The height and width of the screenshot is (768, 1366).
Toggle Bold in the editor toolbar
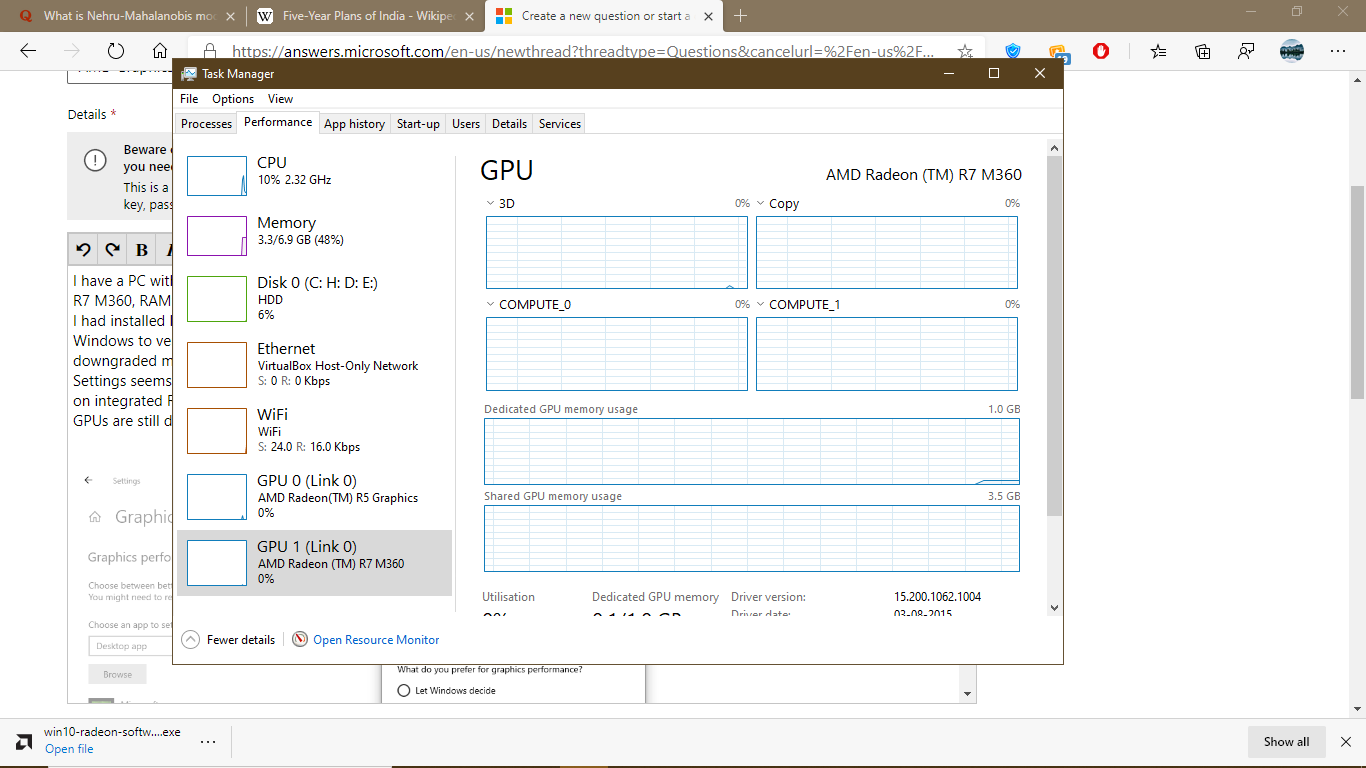pyautogui.click(x=142, y=249)
